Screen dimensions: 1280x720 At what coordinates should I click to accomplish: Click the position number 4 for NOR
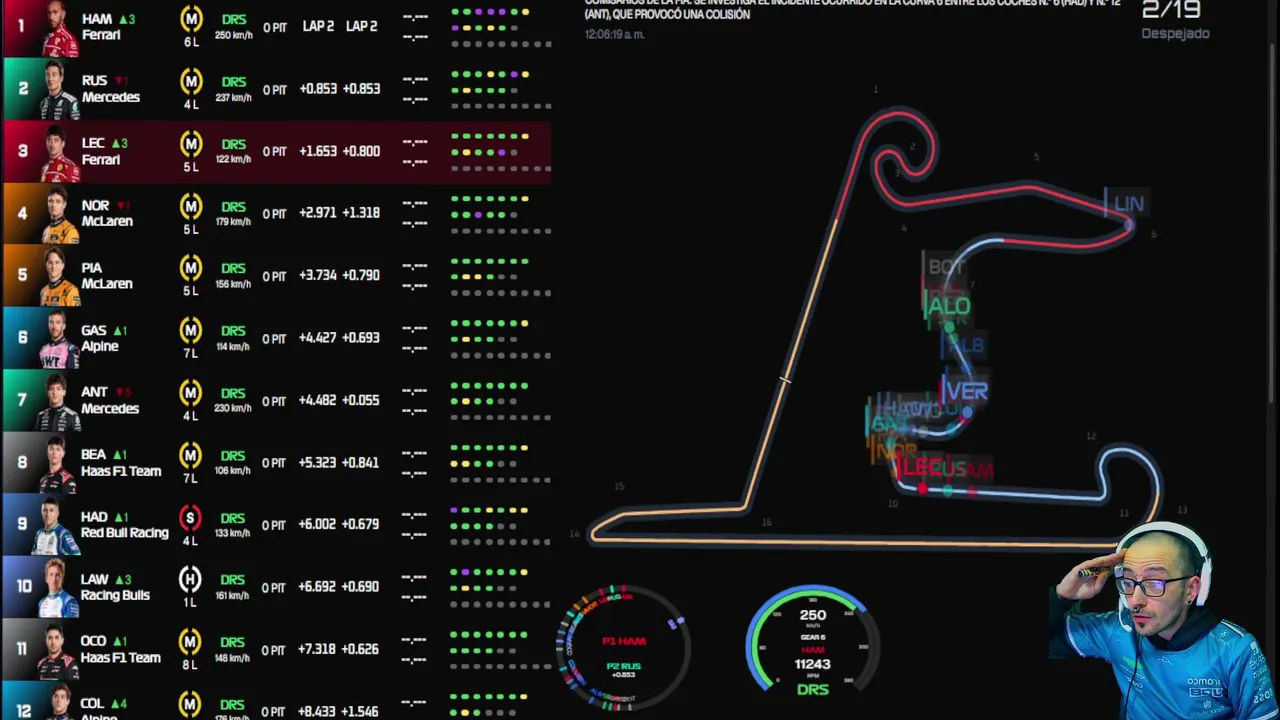[22, 213]
